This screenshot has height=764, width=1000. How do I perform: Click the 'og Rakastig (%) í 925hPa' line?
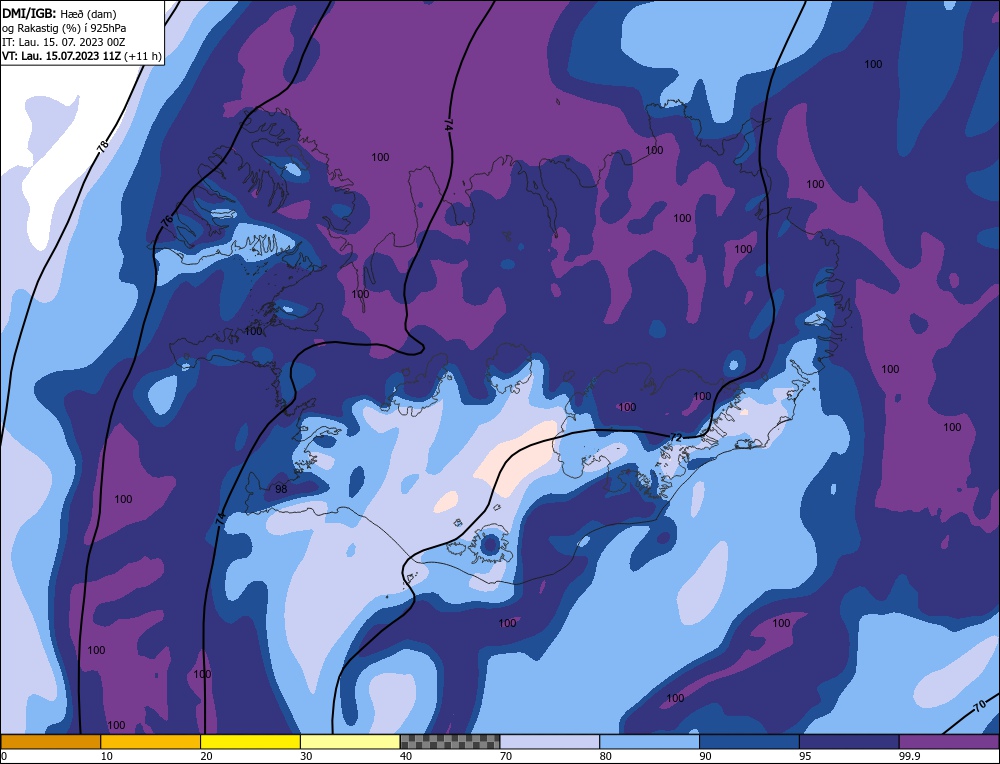[x=64, y=28]
